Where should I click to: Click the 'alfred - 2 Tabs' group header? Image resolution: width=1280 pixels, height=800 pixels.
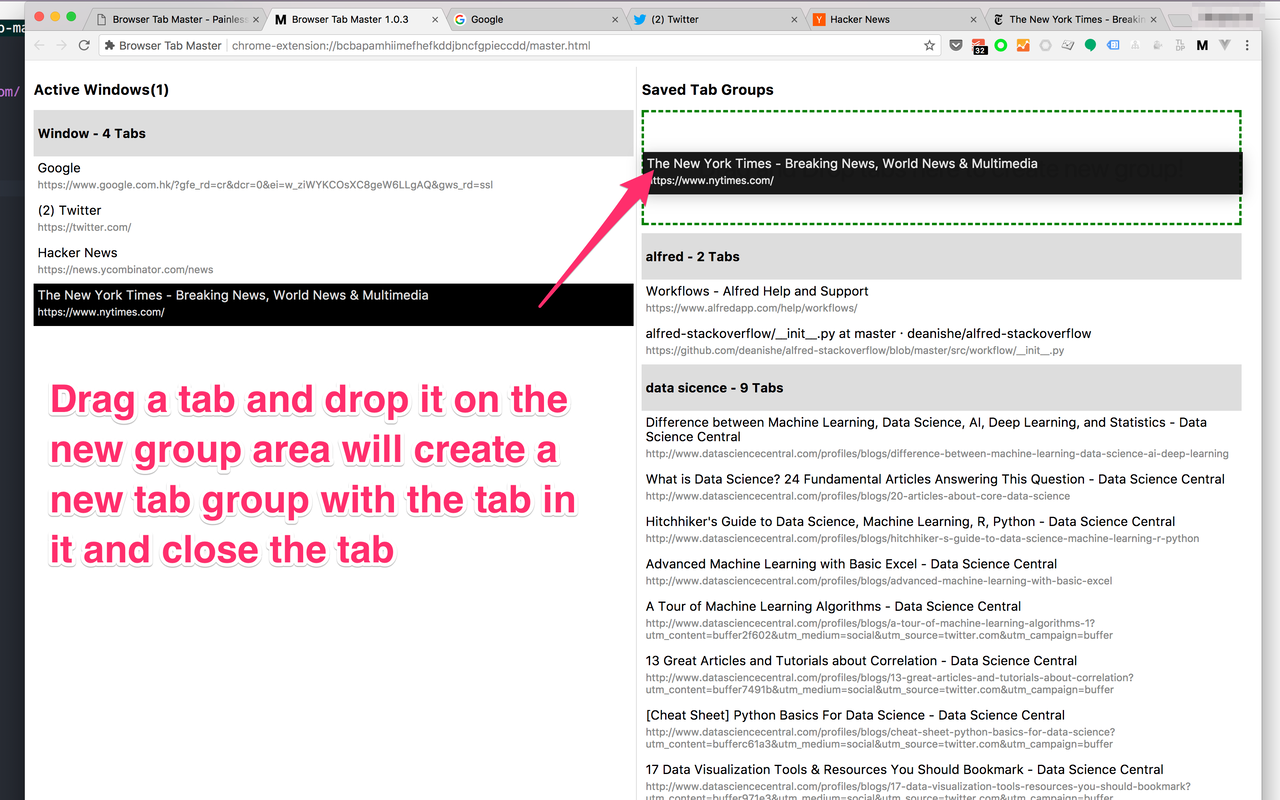coord(941,257)
